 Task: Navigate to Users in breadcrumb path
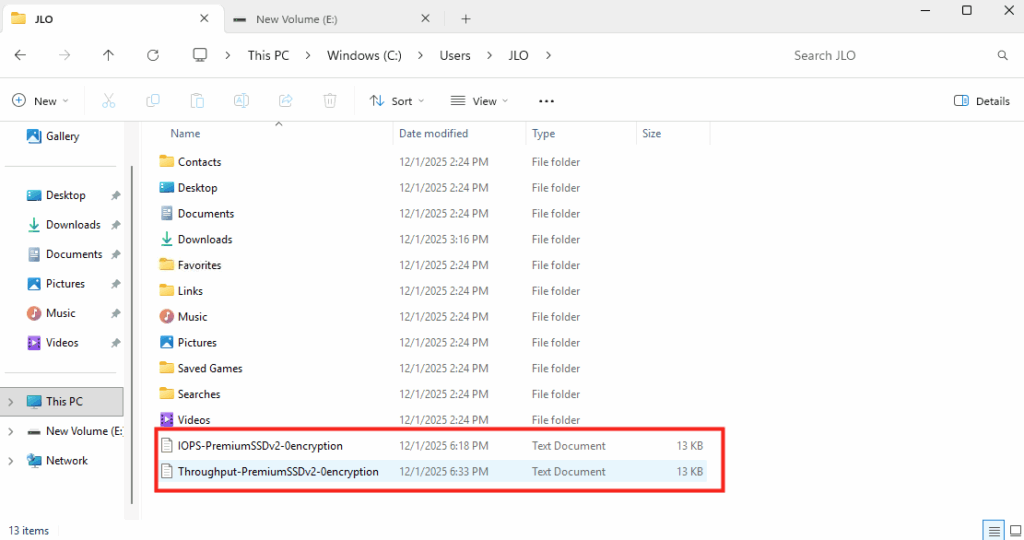tap(455, 56)
